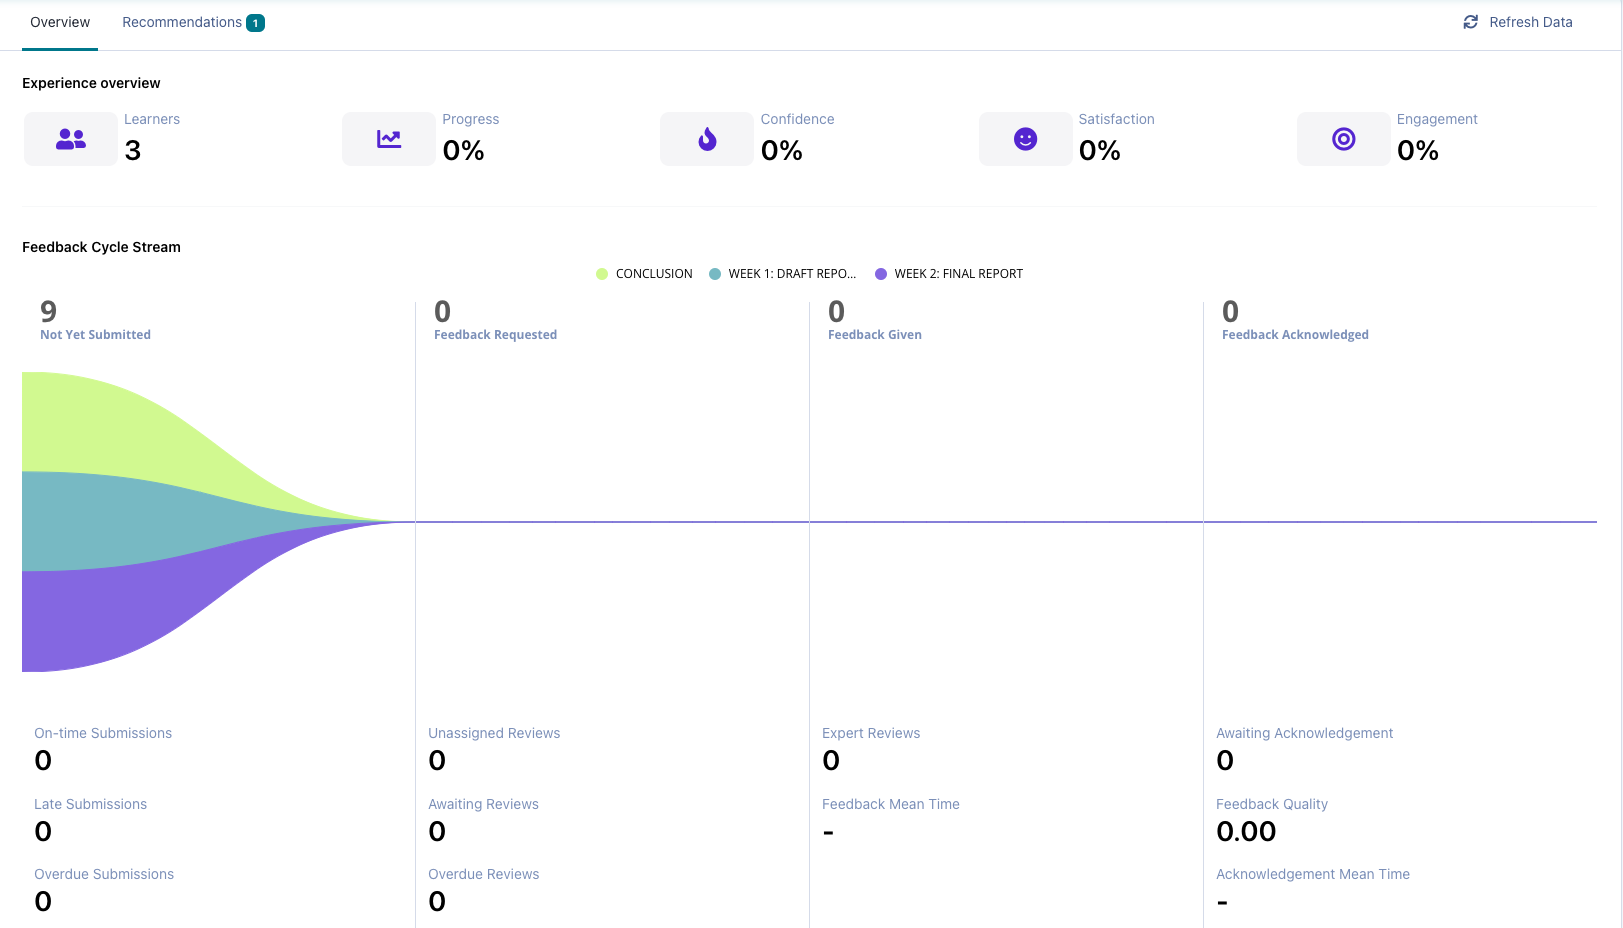Image resolution: width=1623 pixels, height=928 pixels.
Task: Click the refresh arrows icon
Action: pyautogui.click(x=1470, y=22)
